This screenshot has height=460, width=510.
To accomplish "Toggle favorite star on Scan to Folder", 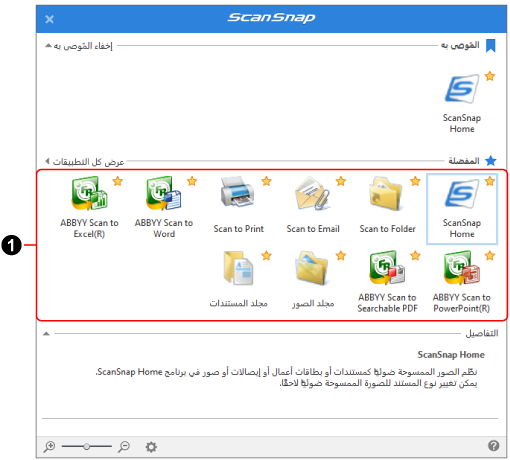I will tap(415, 181).
